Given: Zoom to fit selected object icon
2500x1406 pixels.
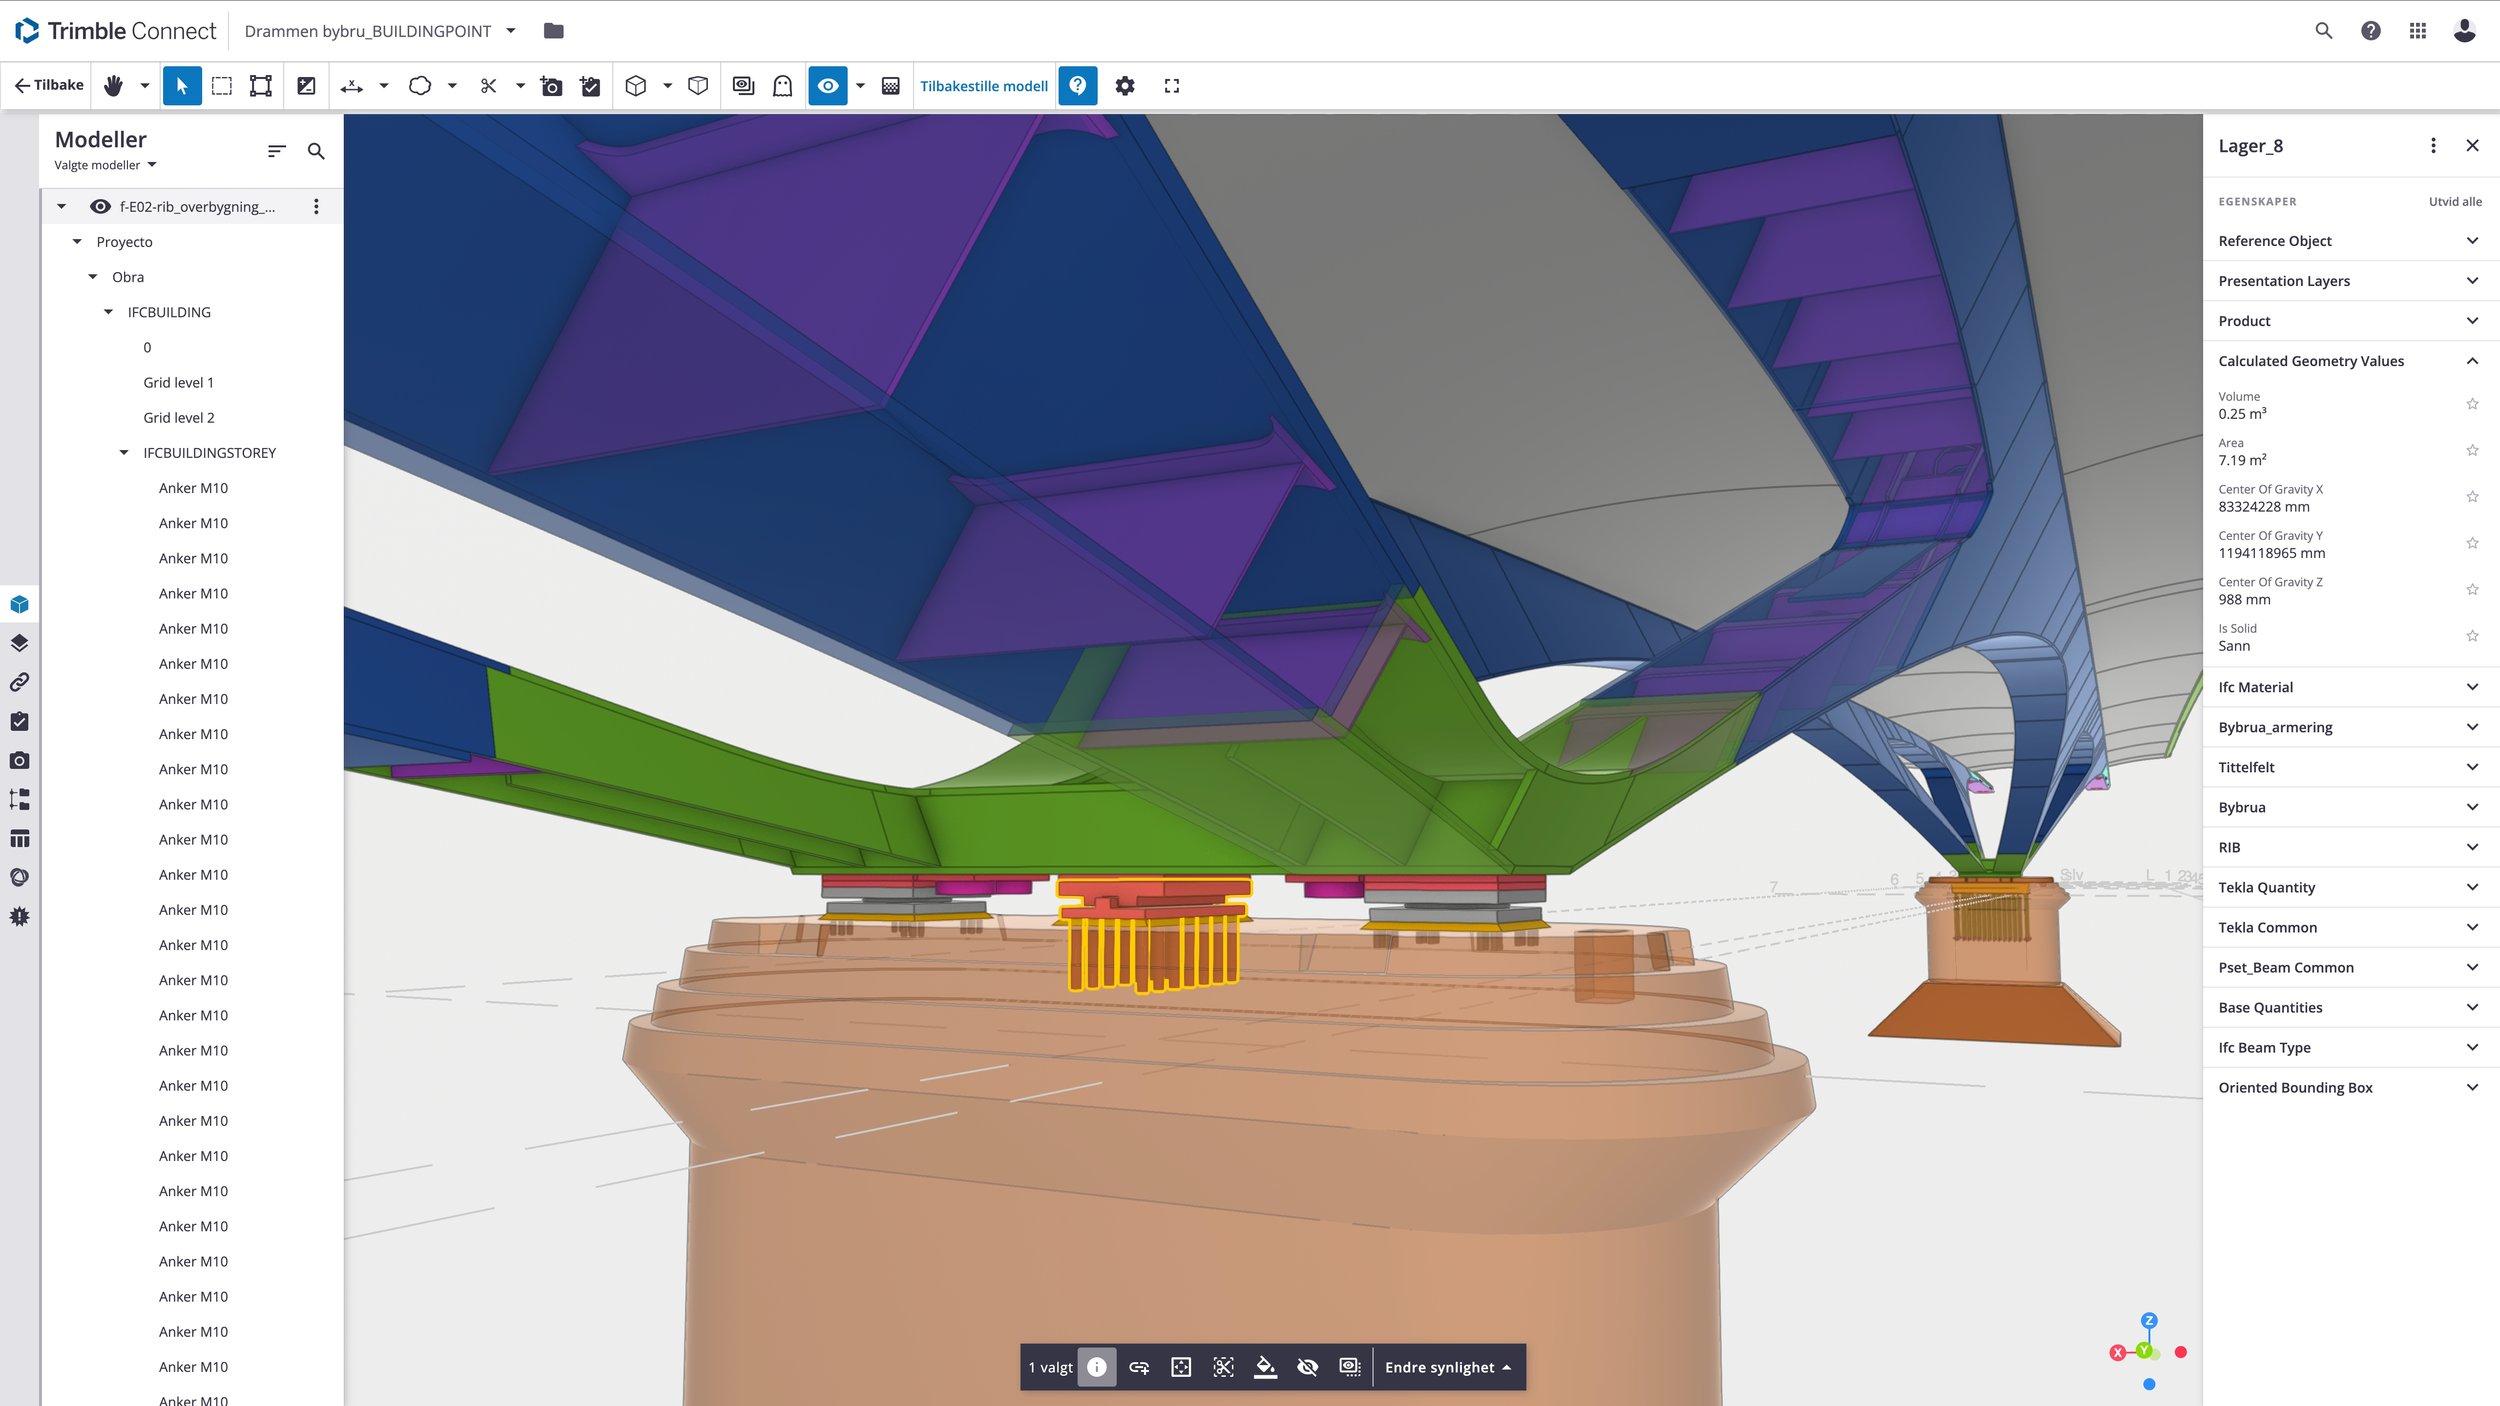Looking at the screenshot, I should tap(1181, 1367).
